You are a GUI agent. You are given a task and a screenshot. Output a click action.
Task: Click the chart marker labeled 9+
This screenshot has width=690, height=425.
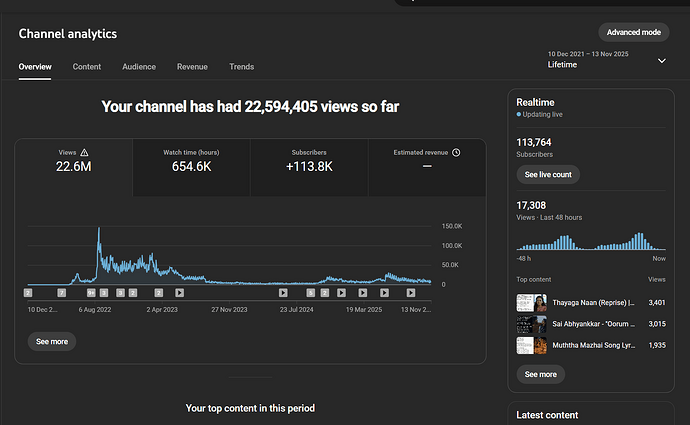[x=91, y=293]
